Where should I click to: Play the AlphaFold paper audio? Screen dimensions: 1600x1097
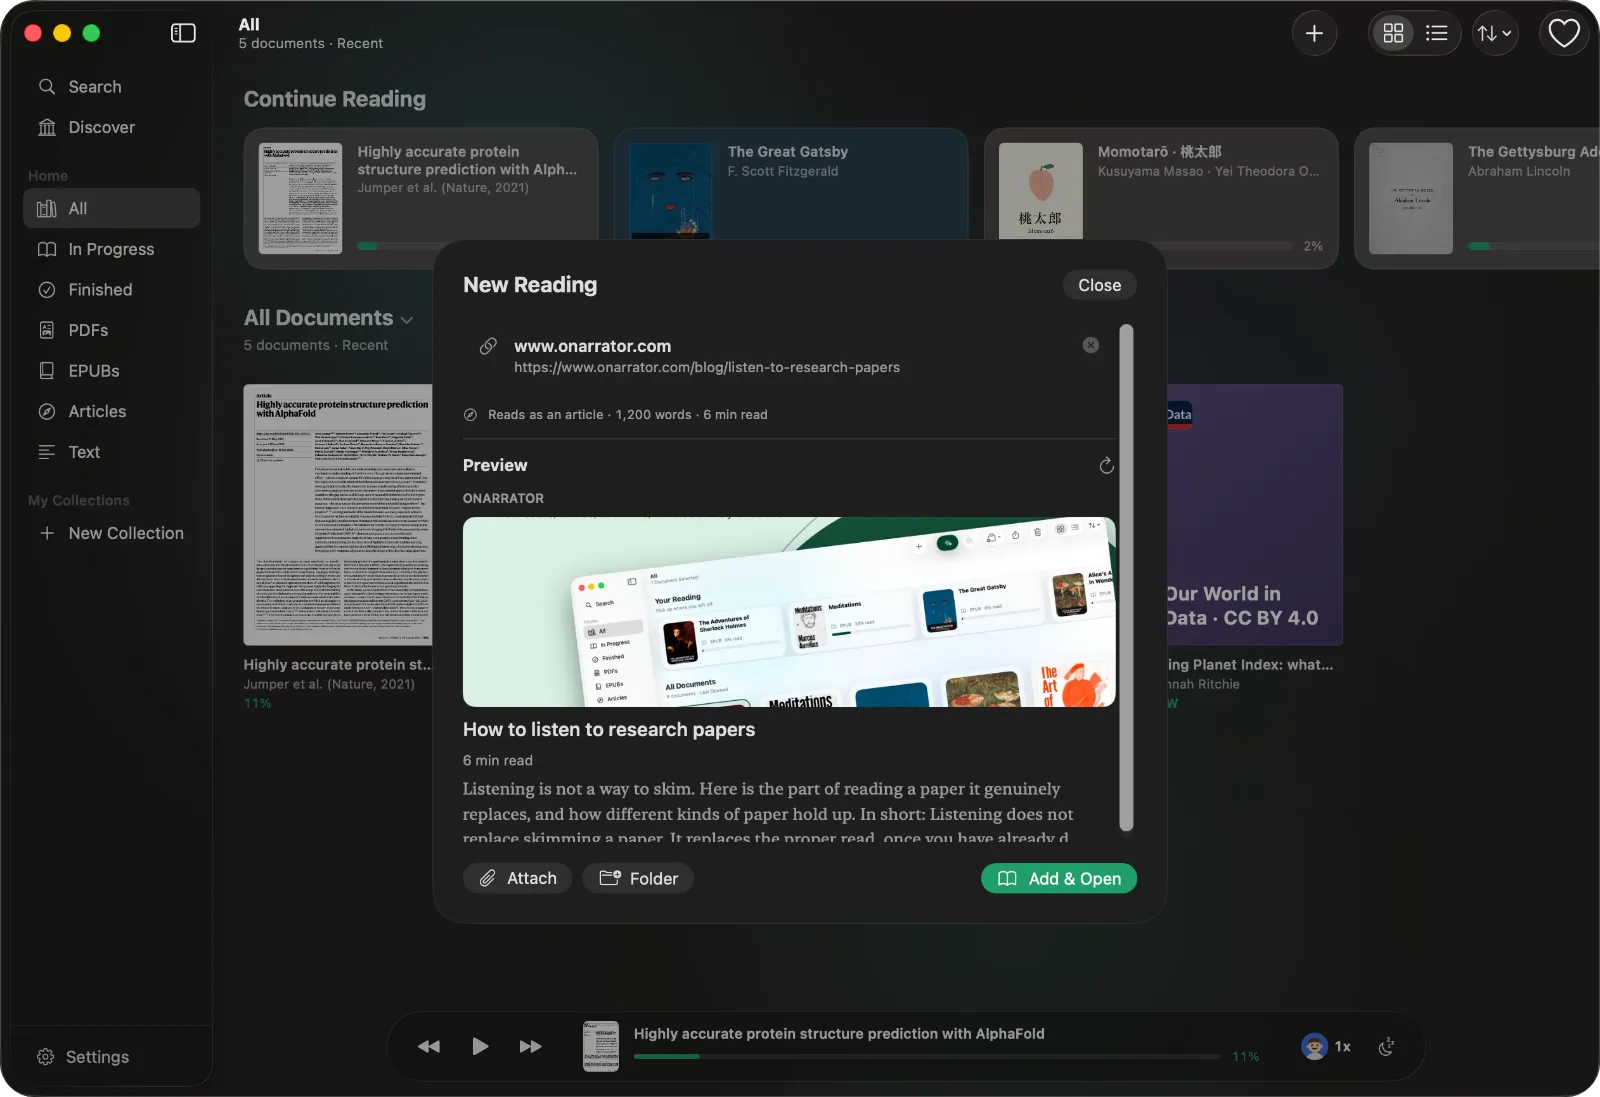pos(480,1046)
